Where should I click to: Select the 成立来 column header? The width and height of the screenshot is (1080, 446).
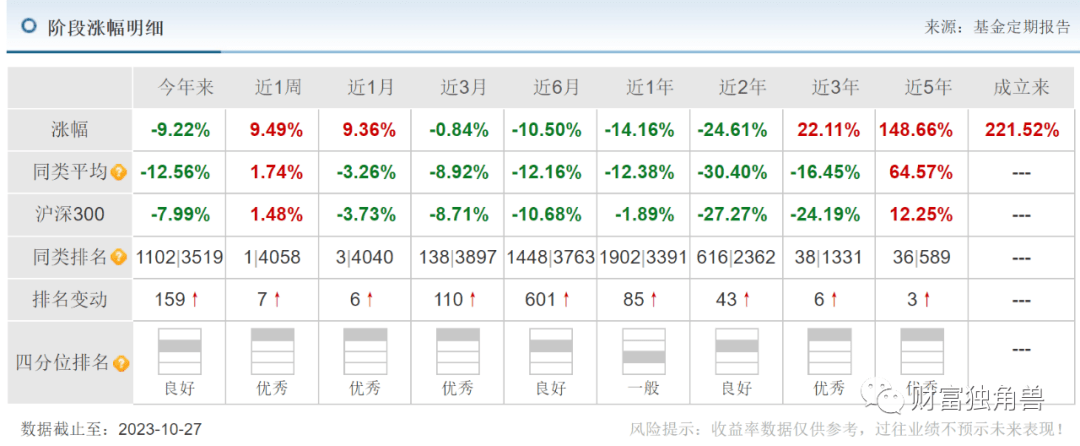click(1020, 88)
